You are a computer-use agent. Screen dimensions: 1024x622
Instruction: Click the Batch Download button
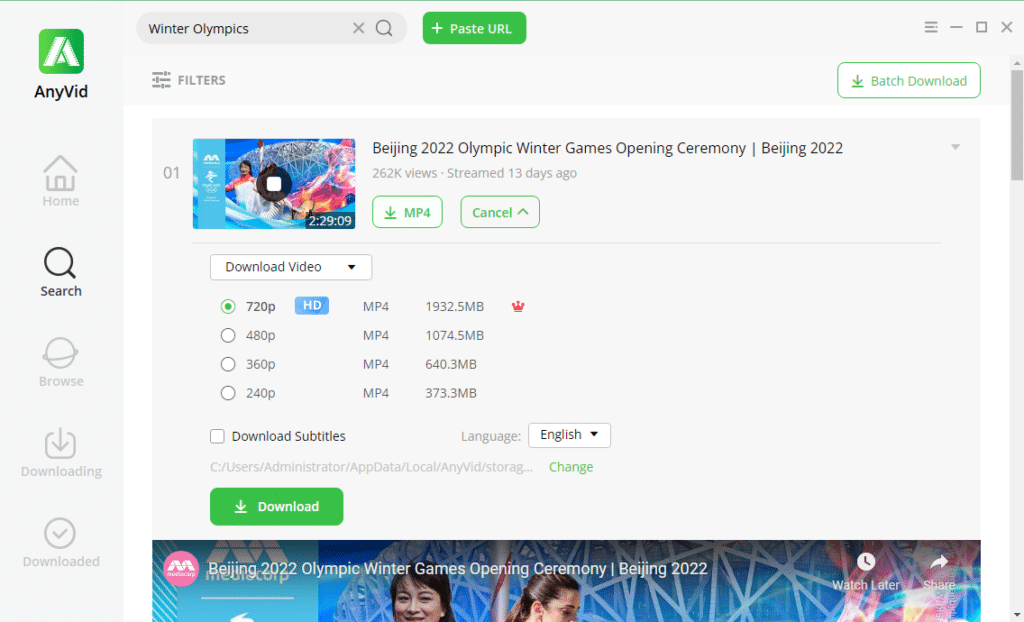coord(908,80)
